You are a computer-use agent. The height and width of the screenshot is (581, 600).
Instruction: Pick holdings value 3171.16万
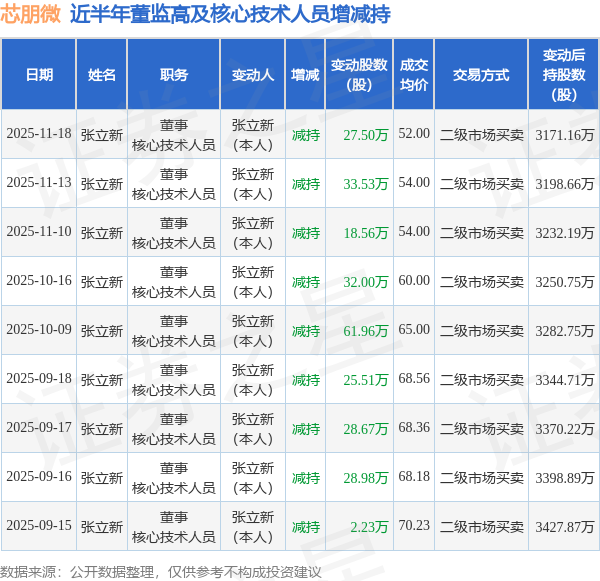(564, 135)
